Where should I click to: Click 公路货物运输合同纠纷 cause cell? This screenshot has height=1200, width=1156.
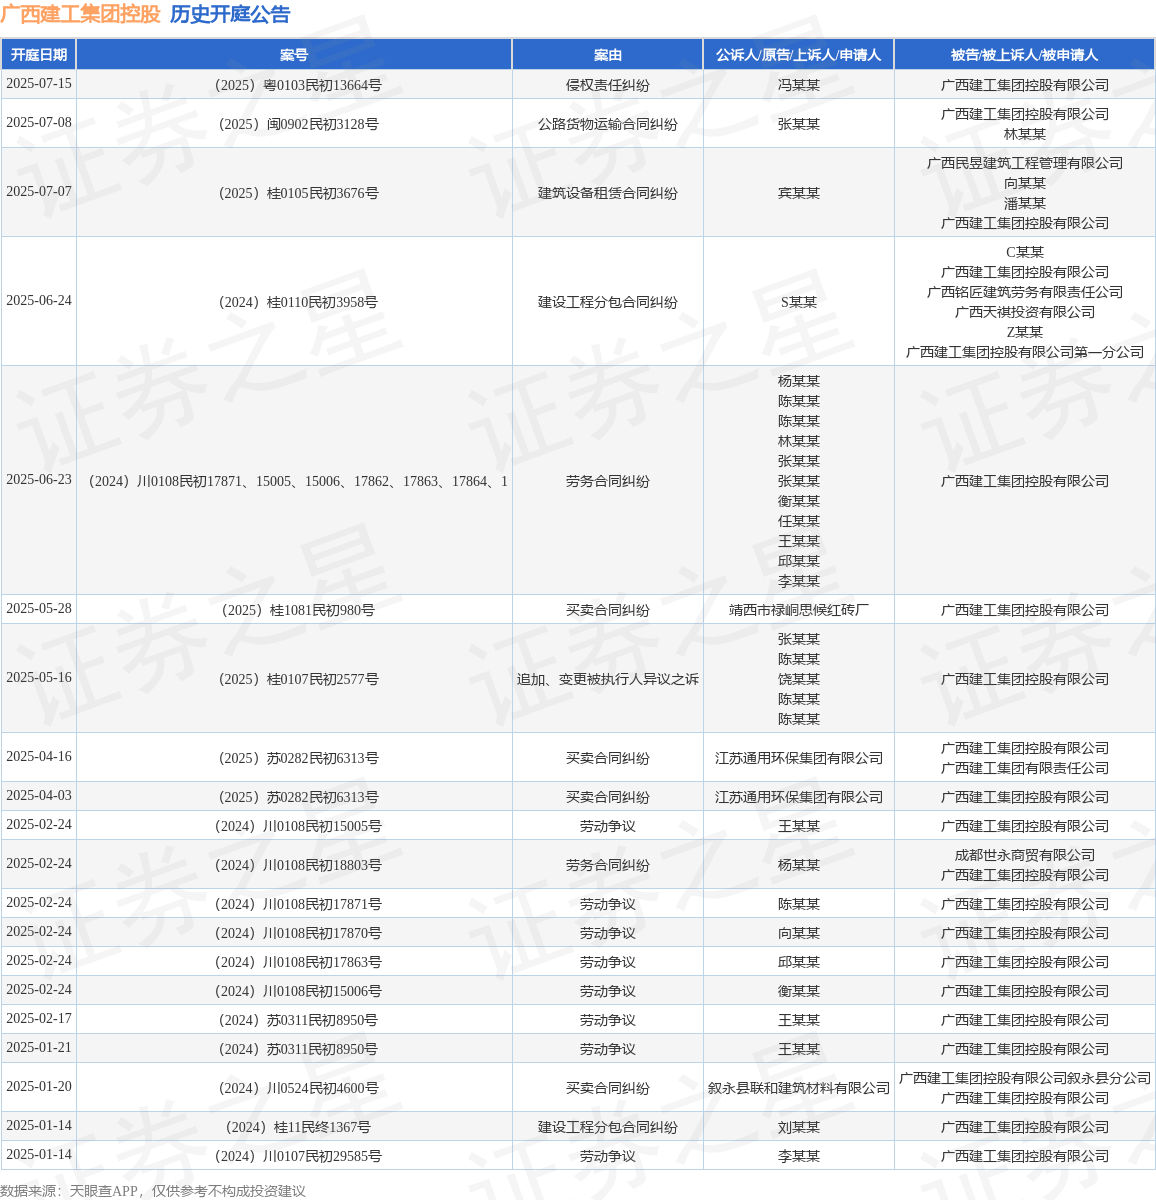coord(608,125)
